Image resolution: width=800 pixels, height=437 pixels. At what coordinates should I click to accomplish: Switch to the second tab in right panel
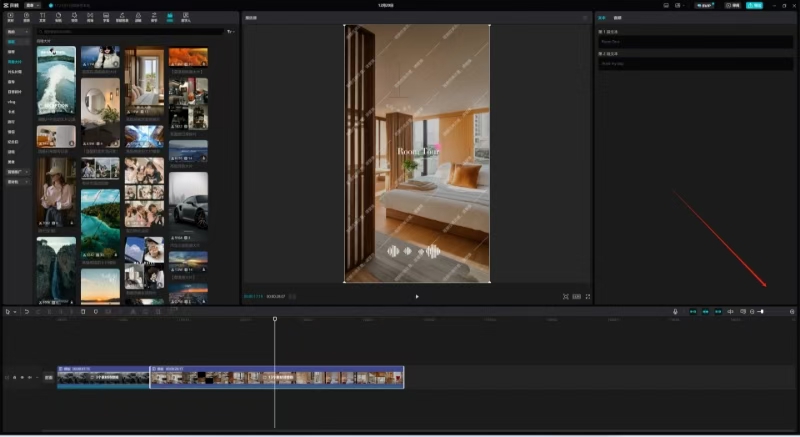(617, 18)
